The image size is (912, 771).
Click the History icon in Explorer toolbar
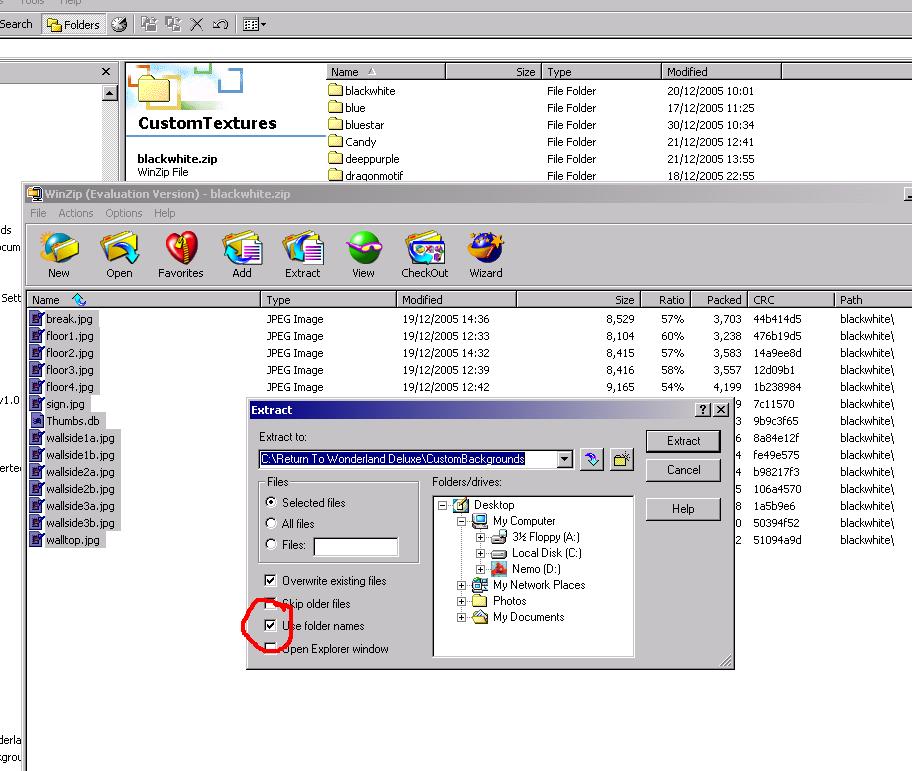coord(119,24)
